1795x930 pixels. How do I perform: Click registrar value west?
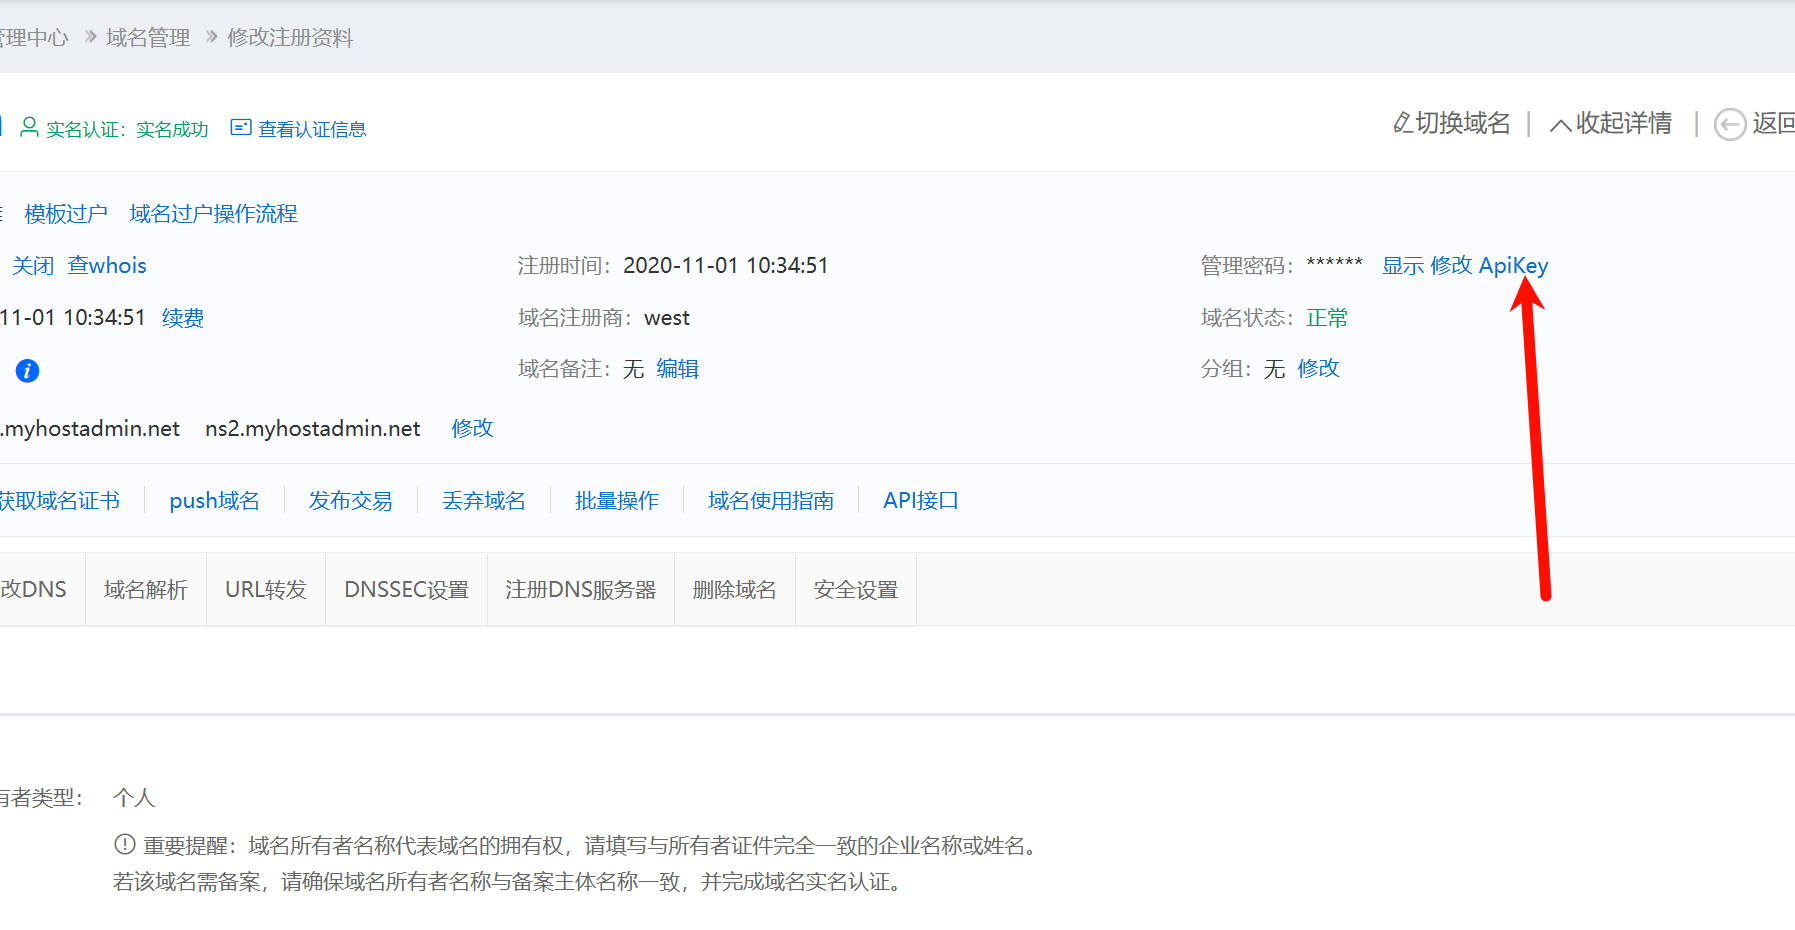point(667,318)
